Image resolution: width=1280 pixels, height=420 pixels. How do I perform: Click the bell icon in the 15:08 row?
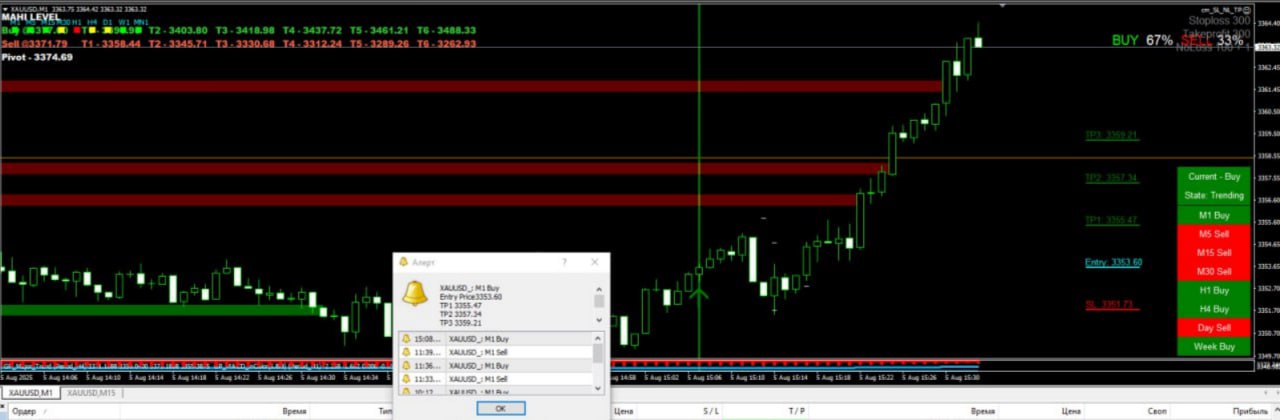pyautogui.click(x=405, y=339)
